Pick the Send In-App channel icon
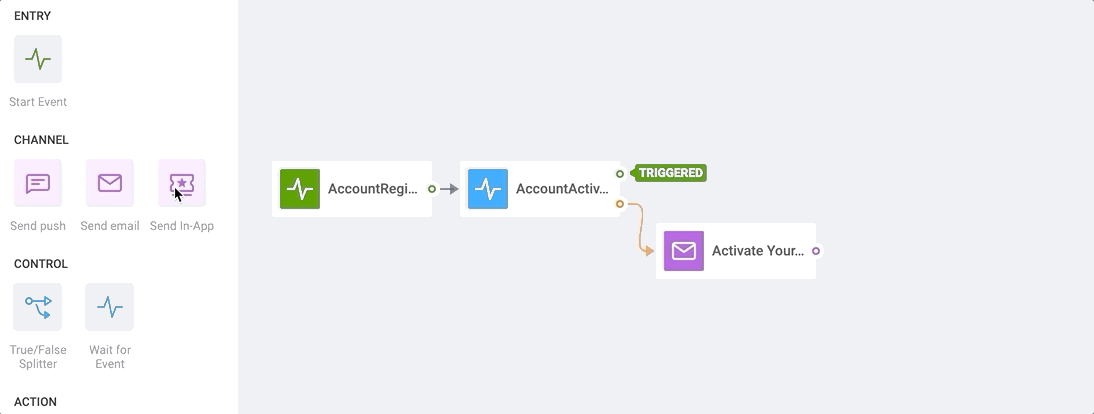Screen dimensions: 1094x414 (x=181, y=183)
